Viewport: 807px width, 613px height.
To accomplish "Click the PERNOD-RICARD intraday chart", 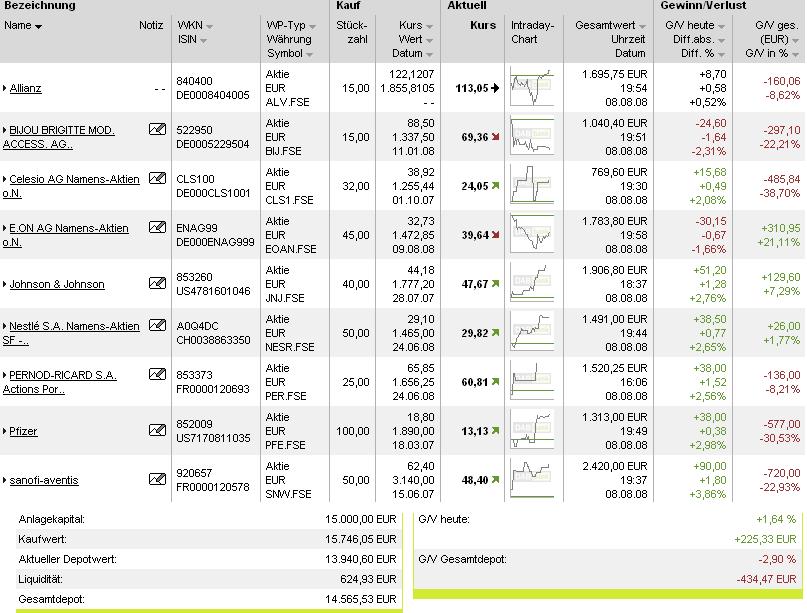I will click(x=532, y=381).
